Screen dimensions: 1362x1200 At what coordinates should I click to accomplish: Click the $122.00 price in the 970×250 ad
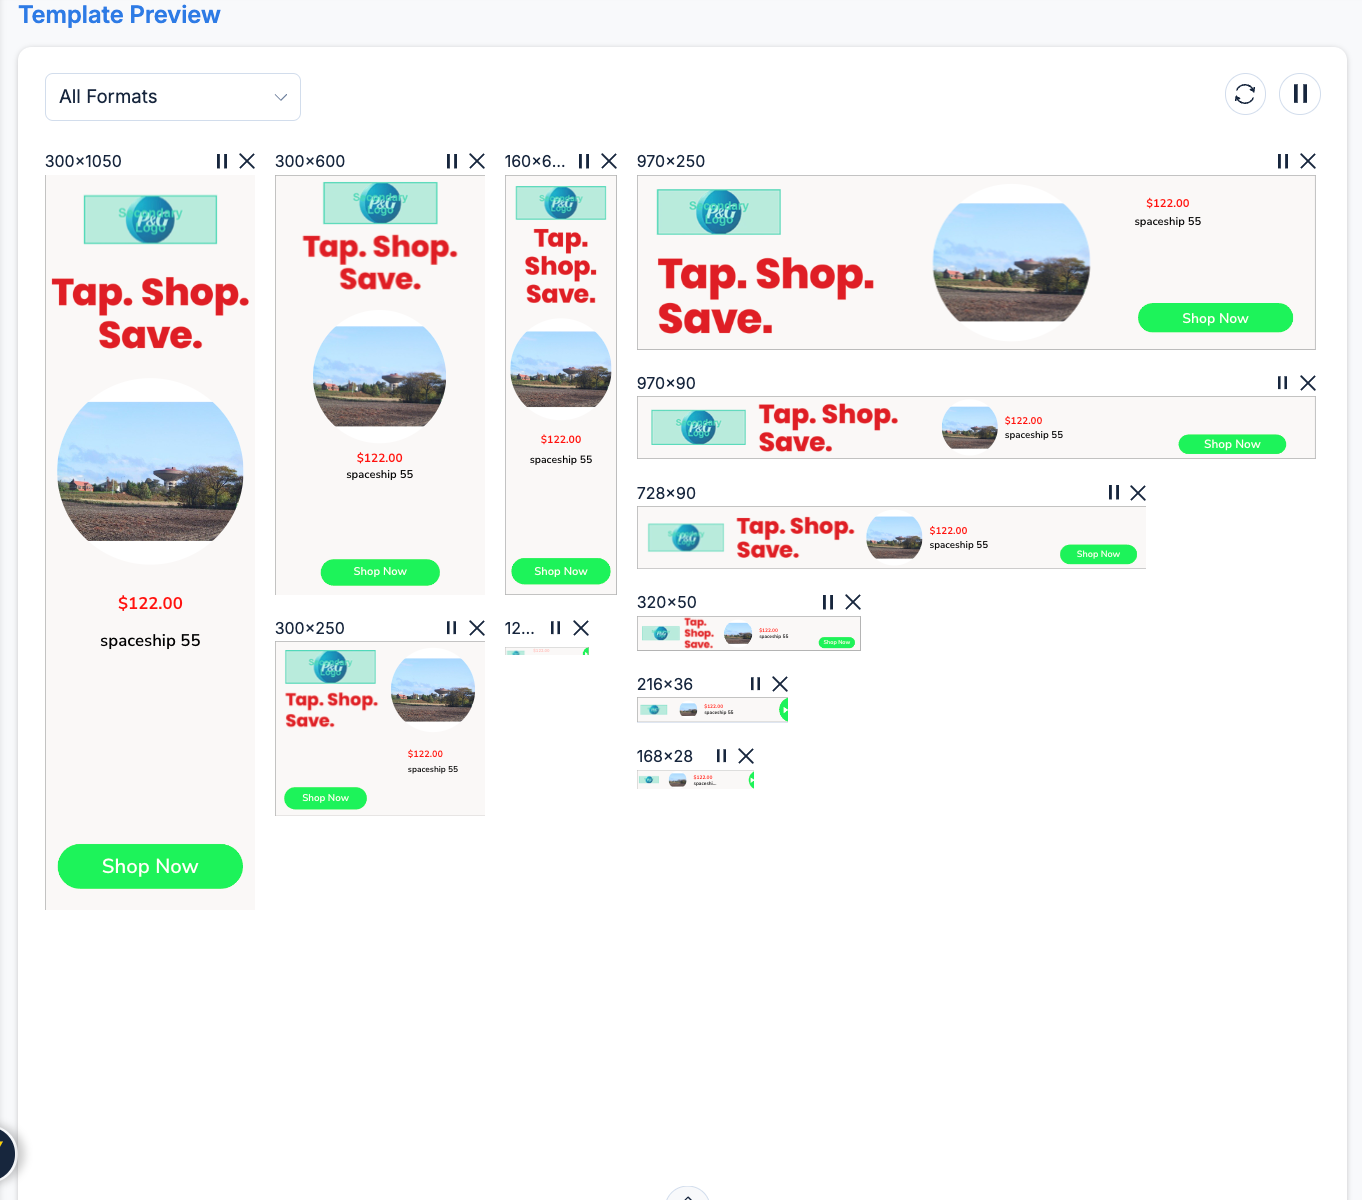point(1168,203)
